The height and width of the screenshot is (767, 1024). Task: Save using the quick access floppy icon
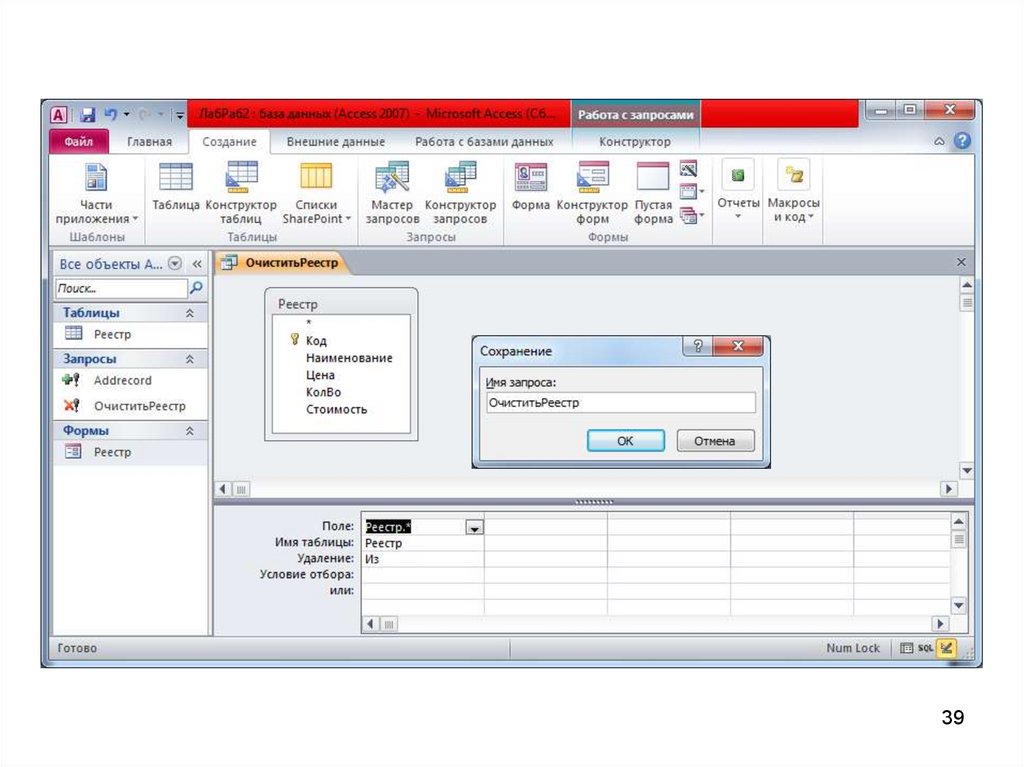(87, 115)
